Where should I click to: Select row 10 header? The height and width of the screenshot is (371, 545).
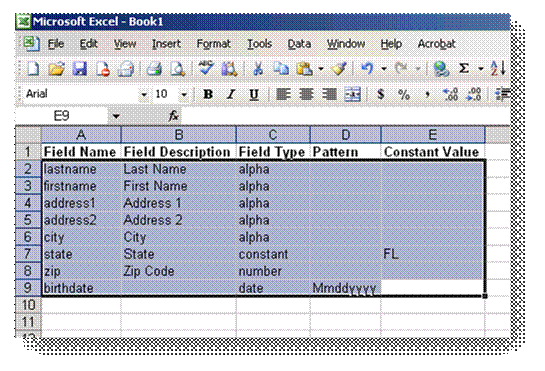(28, 305)
